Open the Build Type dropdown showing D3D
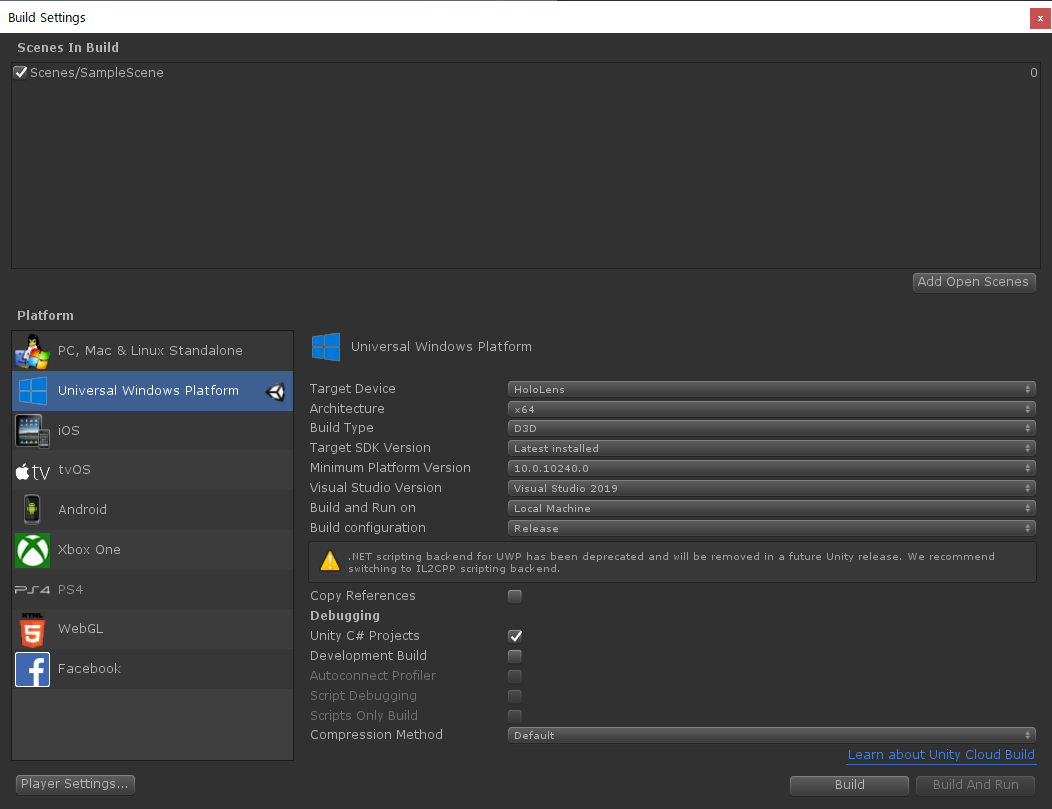Image resolution: width=1052 pixels, height=809 pixels. click(x=772, y=428)
